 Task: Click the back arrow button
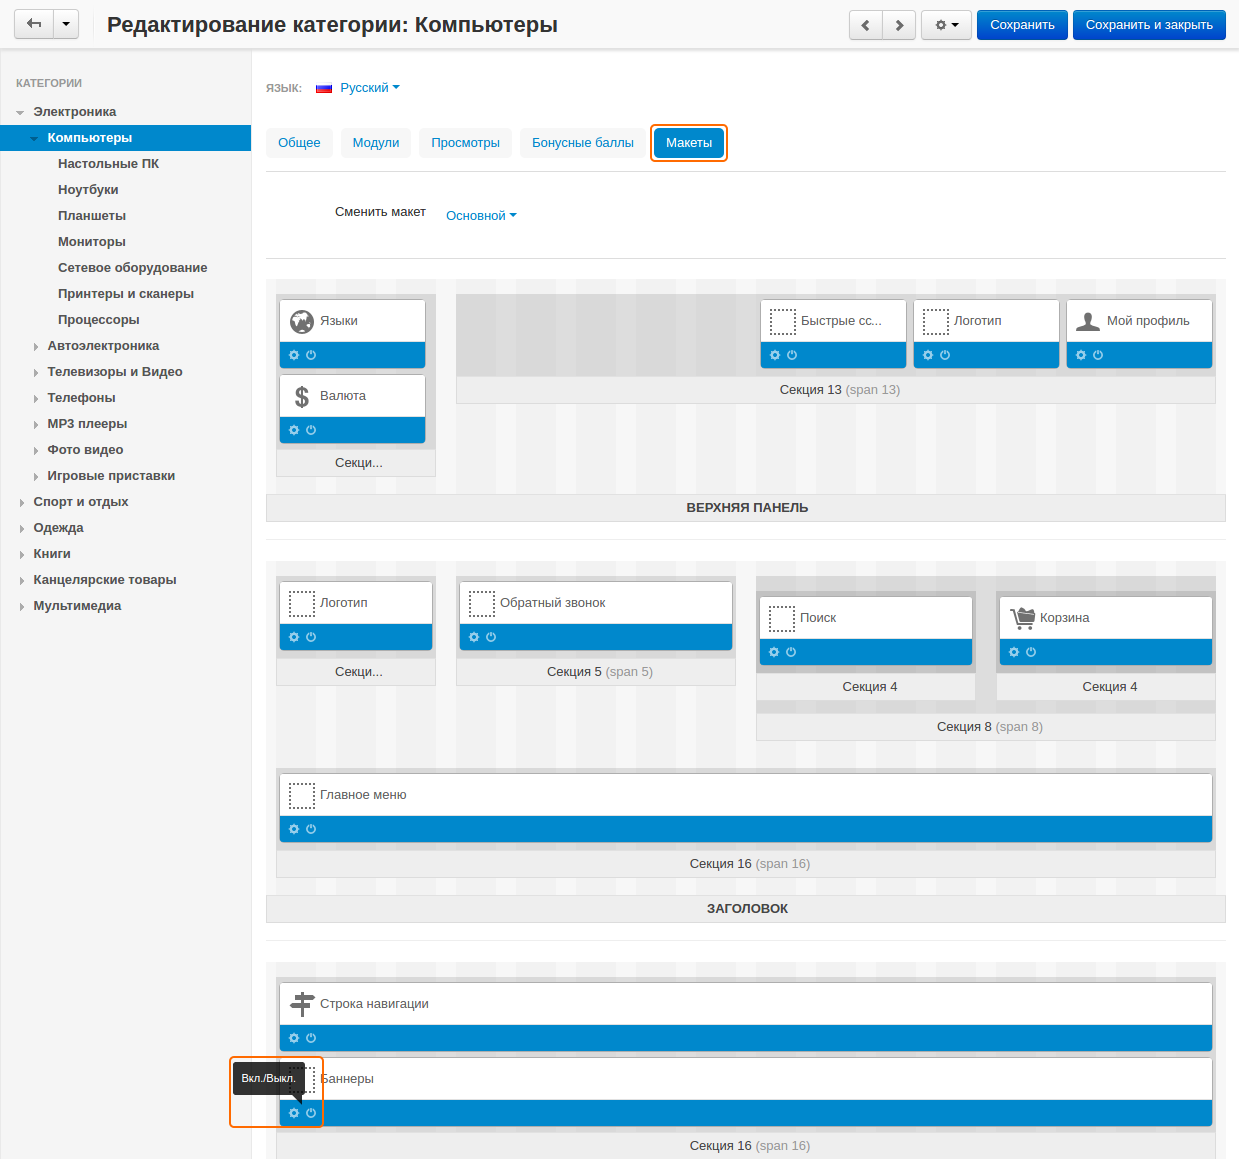34,25
